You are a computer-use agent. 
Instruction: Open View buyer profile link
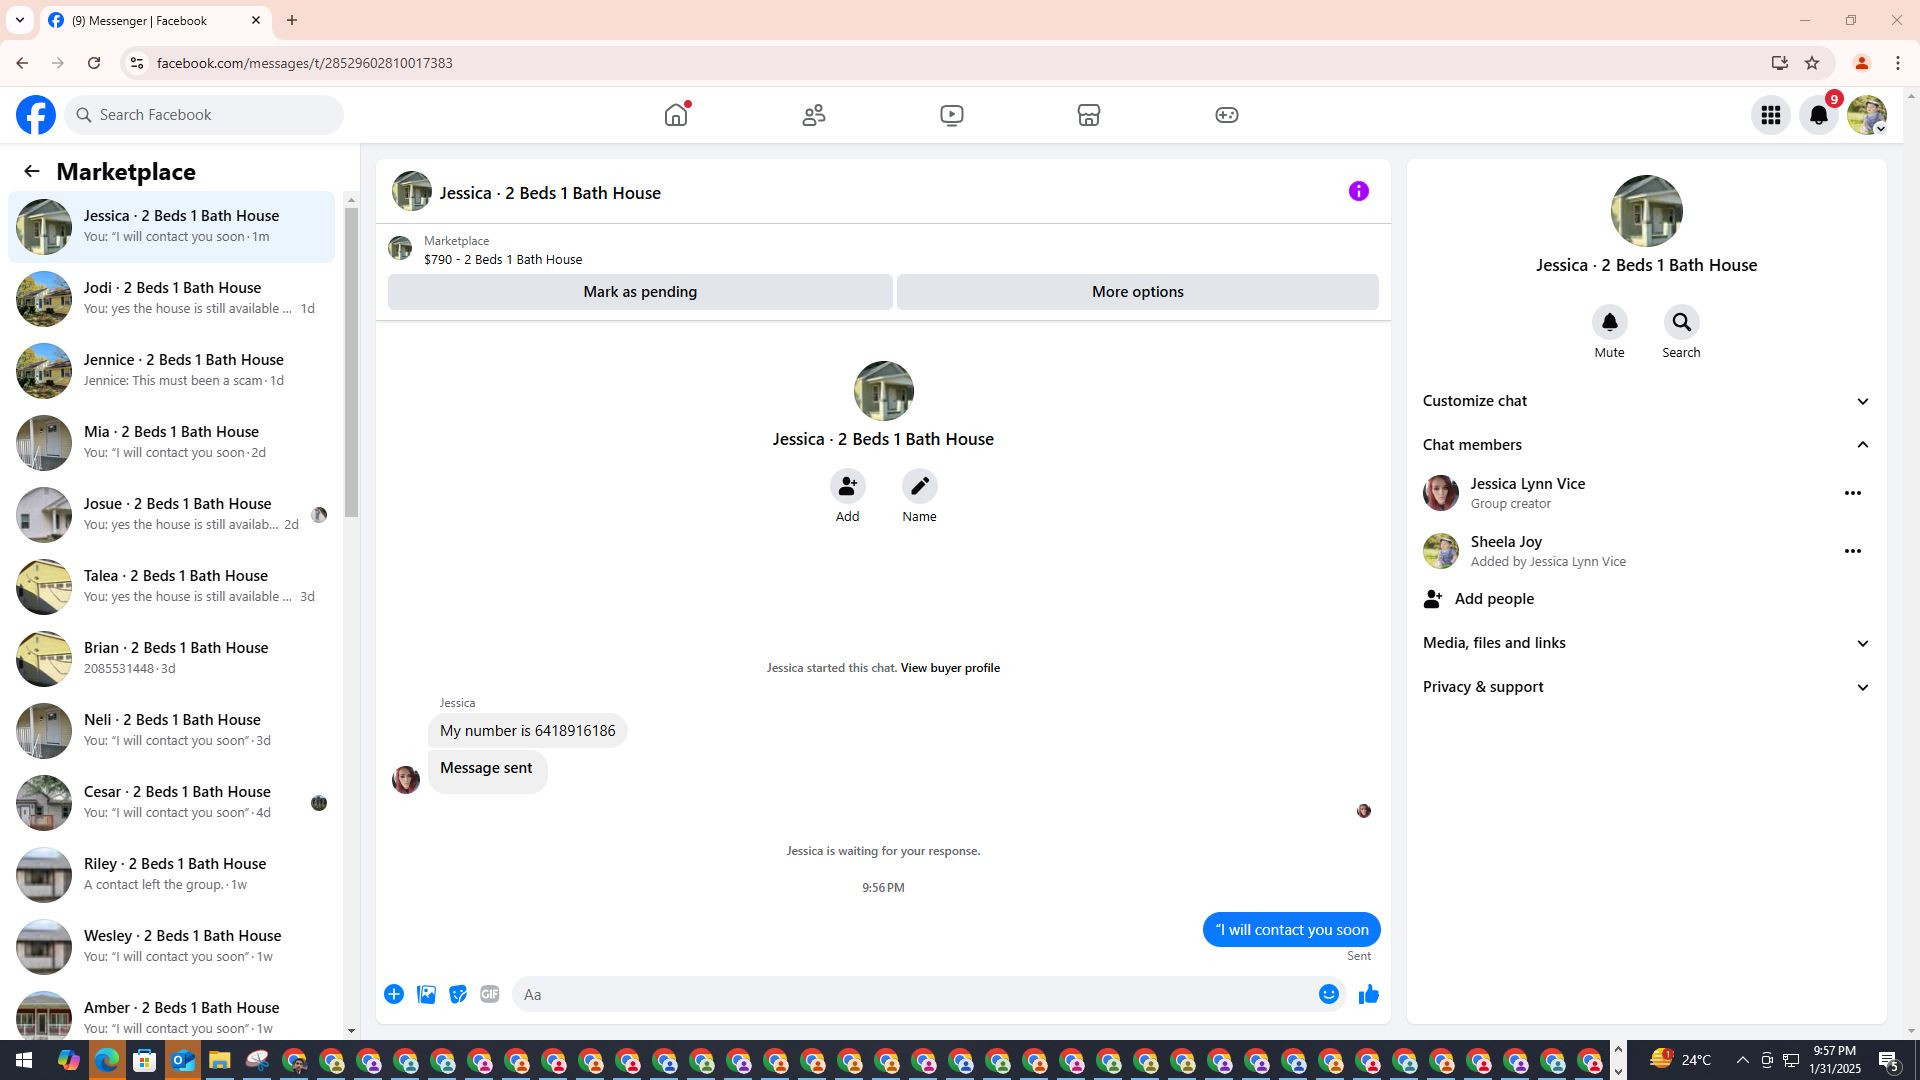click(950, 668)
